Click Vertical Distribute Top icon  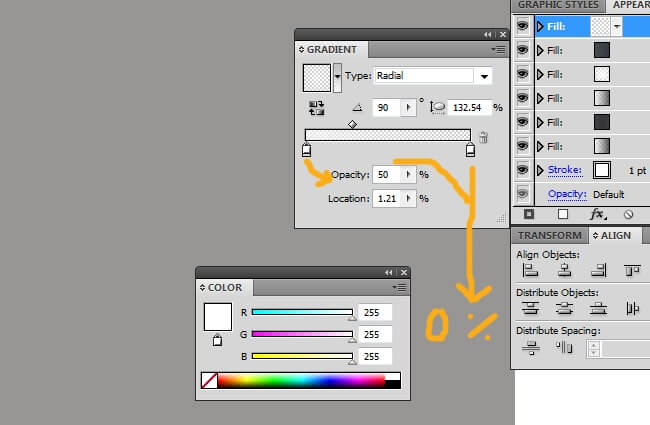530,308
